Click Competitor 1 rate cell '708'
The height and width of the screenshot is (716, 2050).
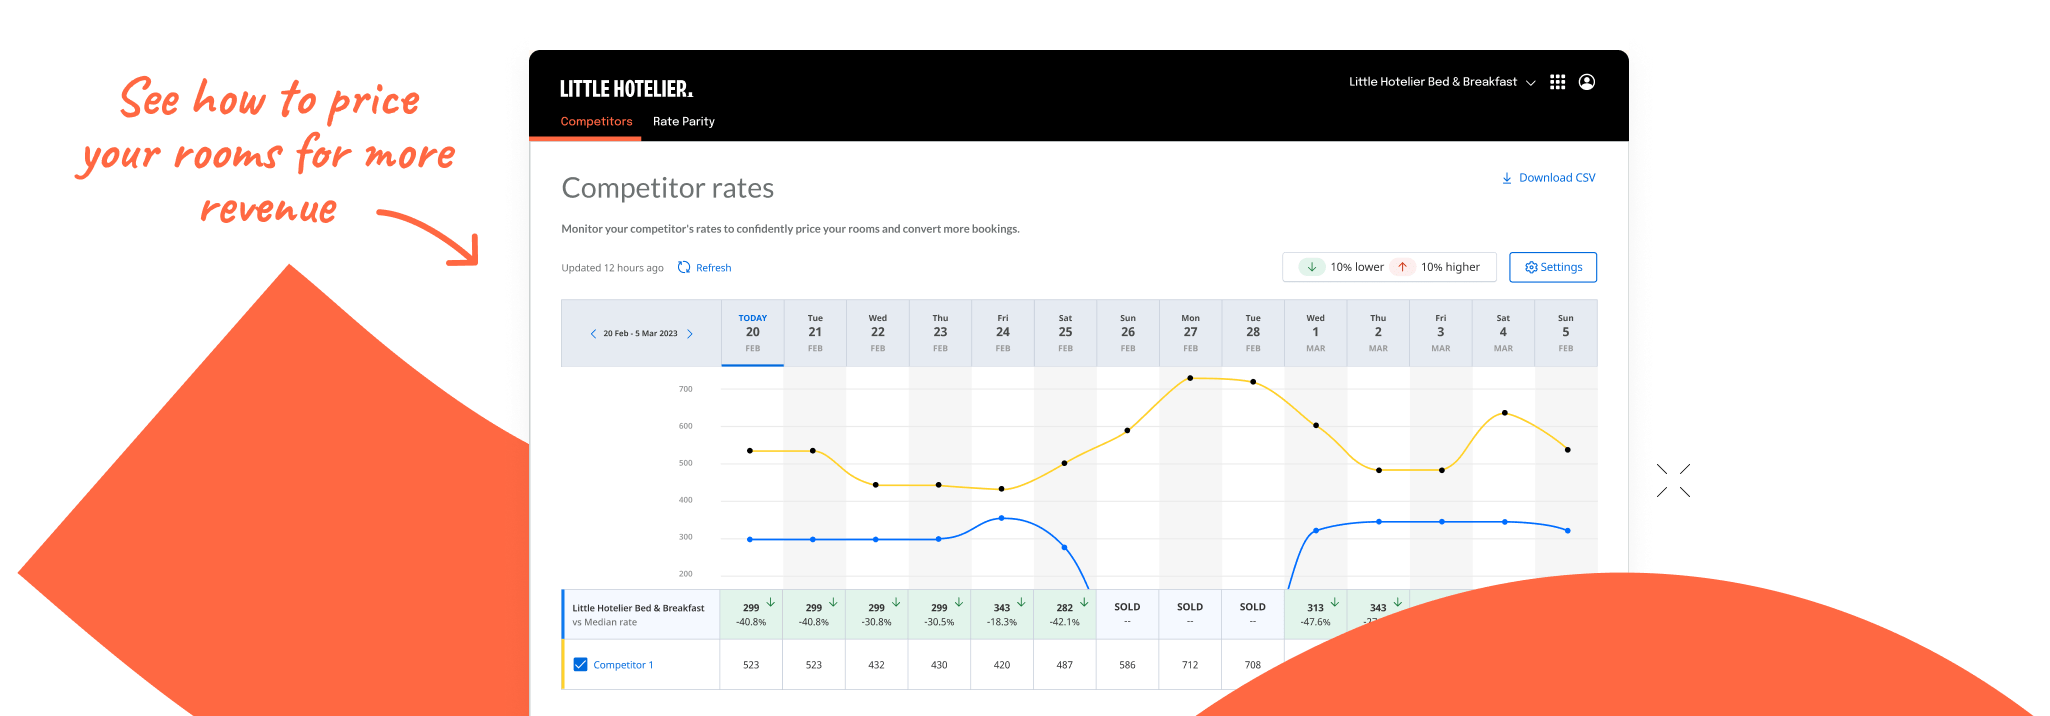click(1252, 665)
